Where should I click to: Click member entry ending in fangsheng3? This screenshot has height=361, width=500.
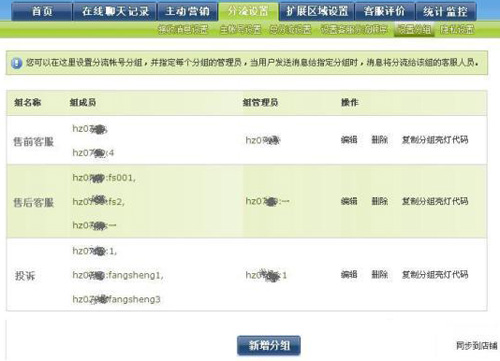tap(116, 299)
